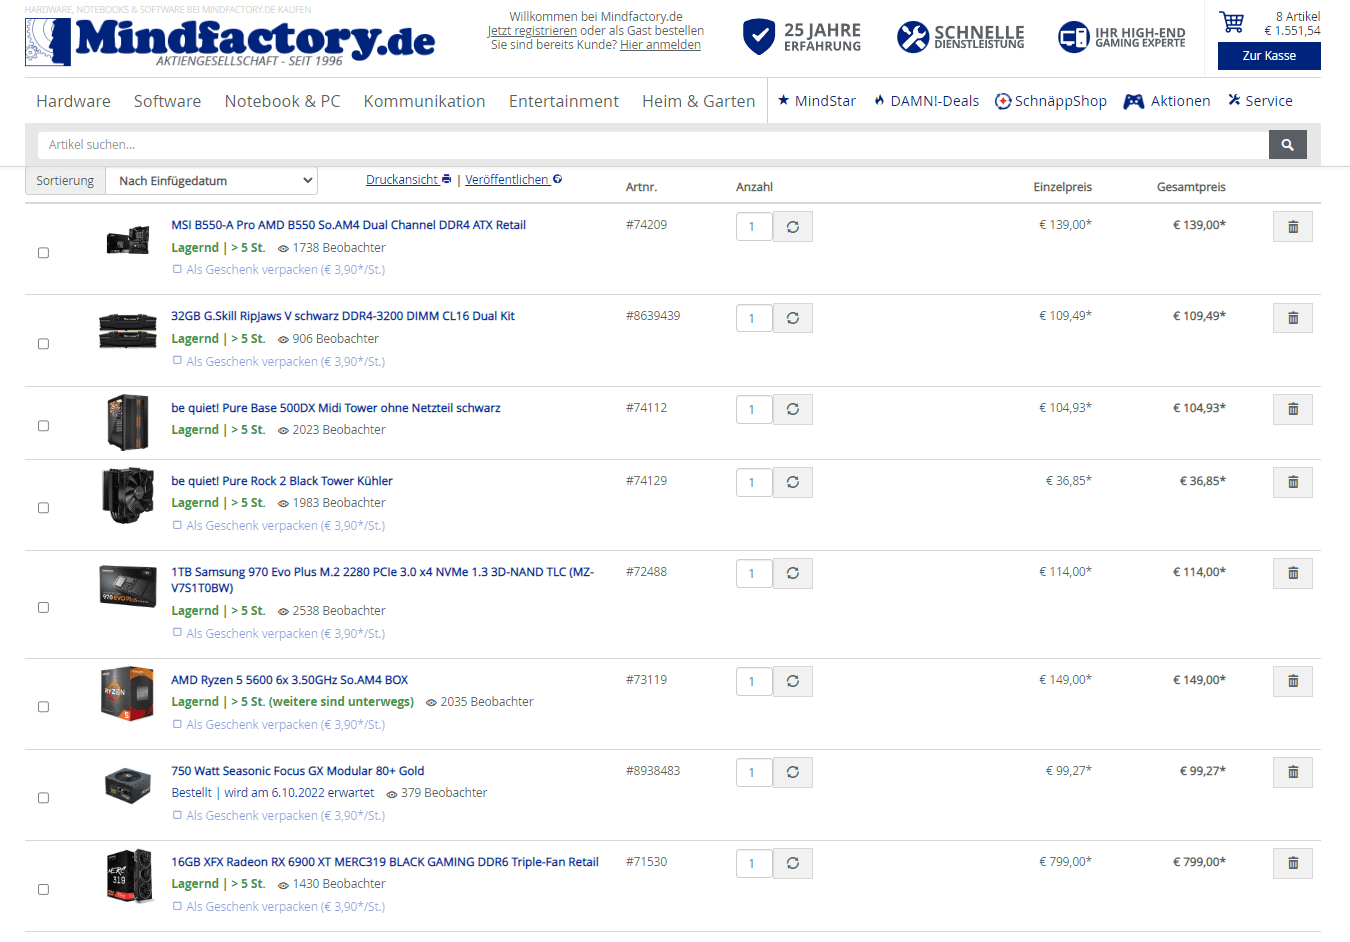Click the shopping cart icon
1350x942 pixels.
point(1232,21)
